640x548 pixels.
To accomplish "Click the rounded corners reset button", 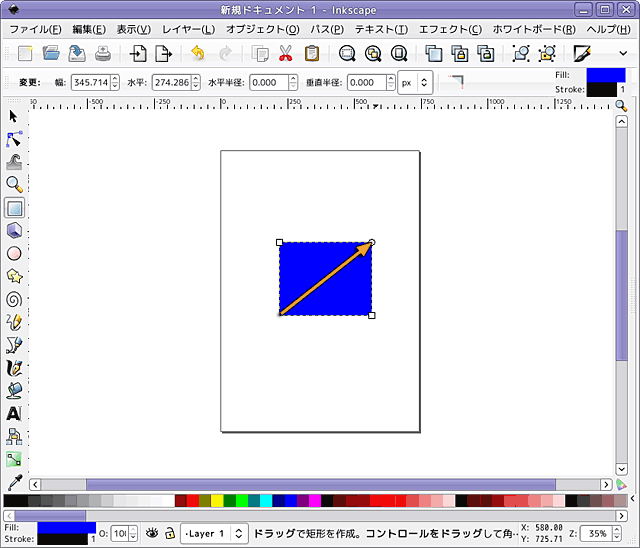I will coord(456,81).
